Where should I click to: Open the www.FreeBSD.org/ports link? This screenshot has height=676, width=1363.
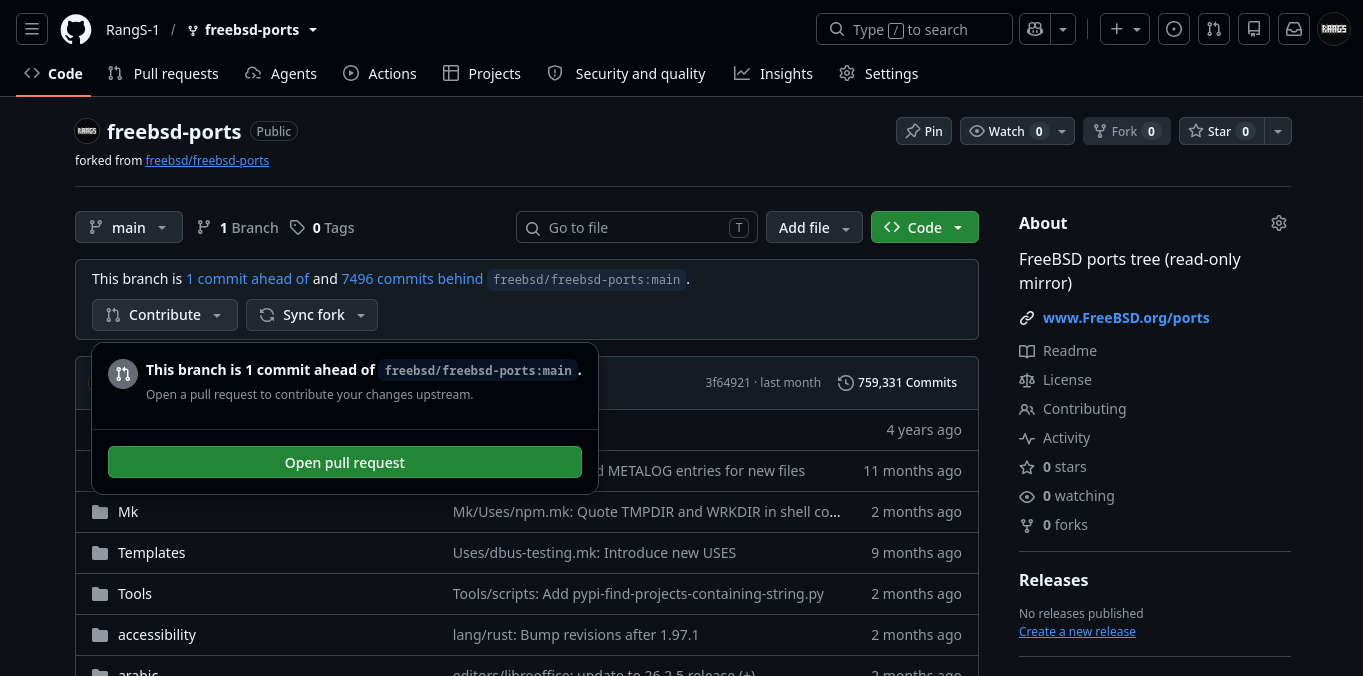point(1126,318)
